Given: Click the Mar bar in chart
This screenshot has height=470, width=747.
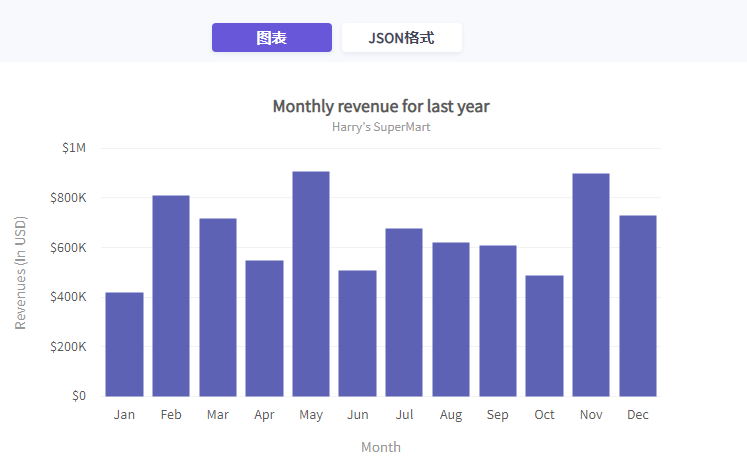Looking at the screenshot, I should click(218, 307).
